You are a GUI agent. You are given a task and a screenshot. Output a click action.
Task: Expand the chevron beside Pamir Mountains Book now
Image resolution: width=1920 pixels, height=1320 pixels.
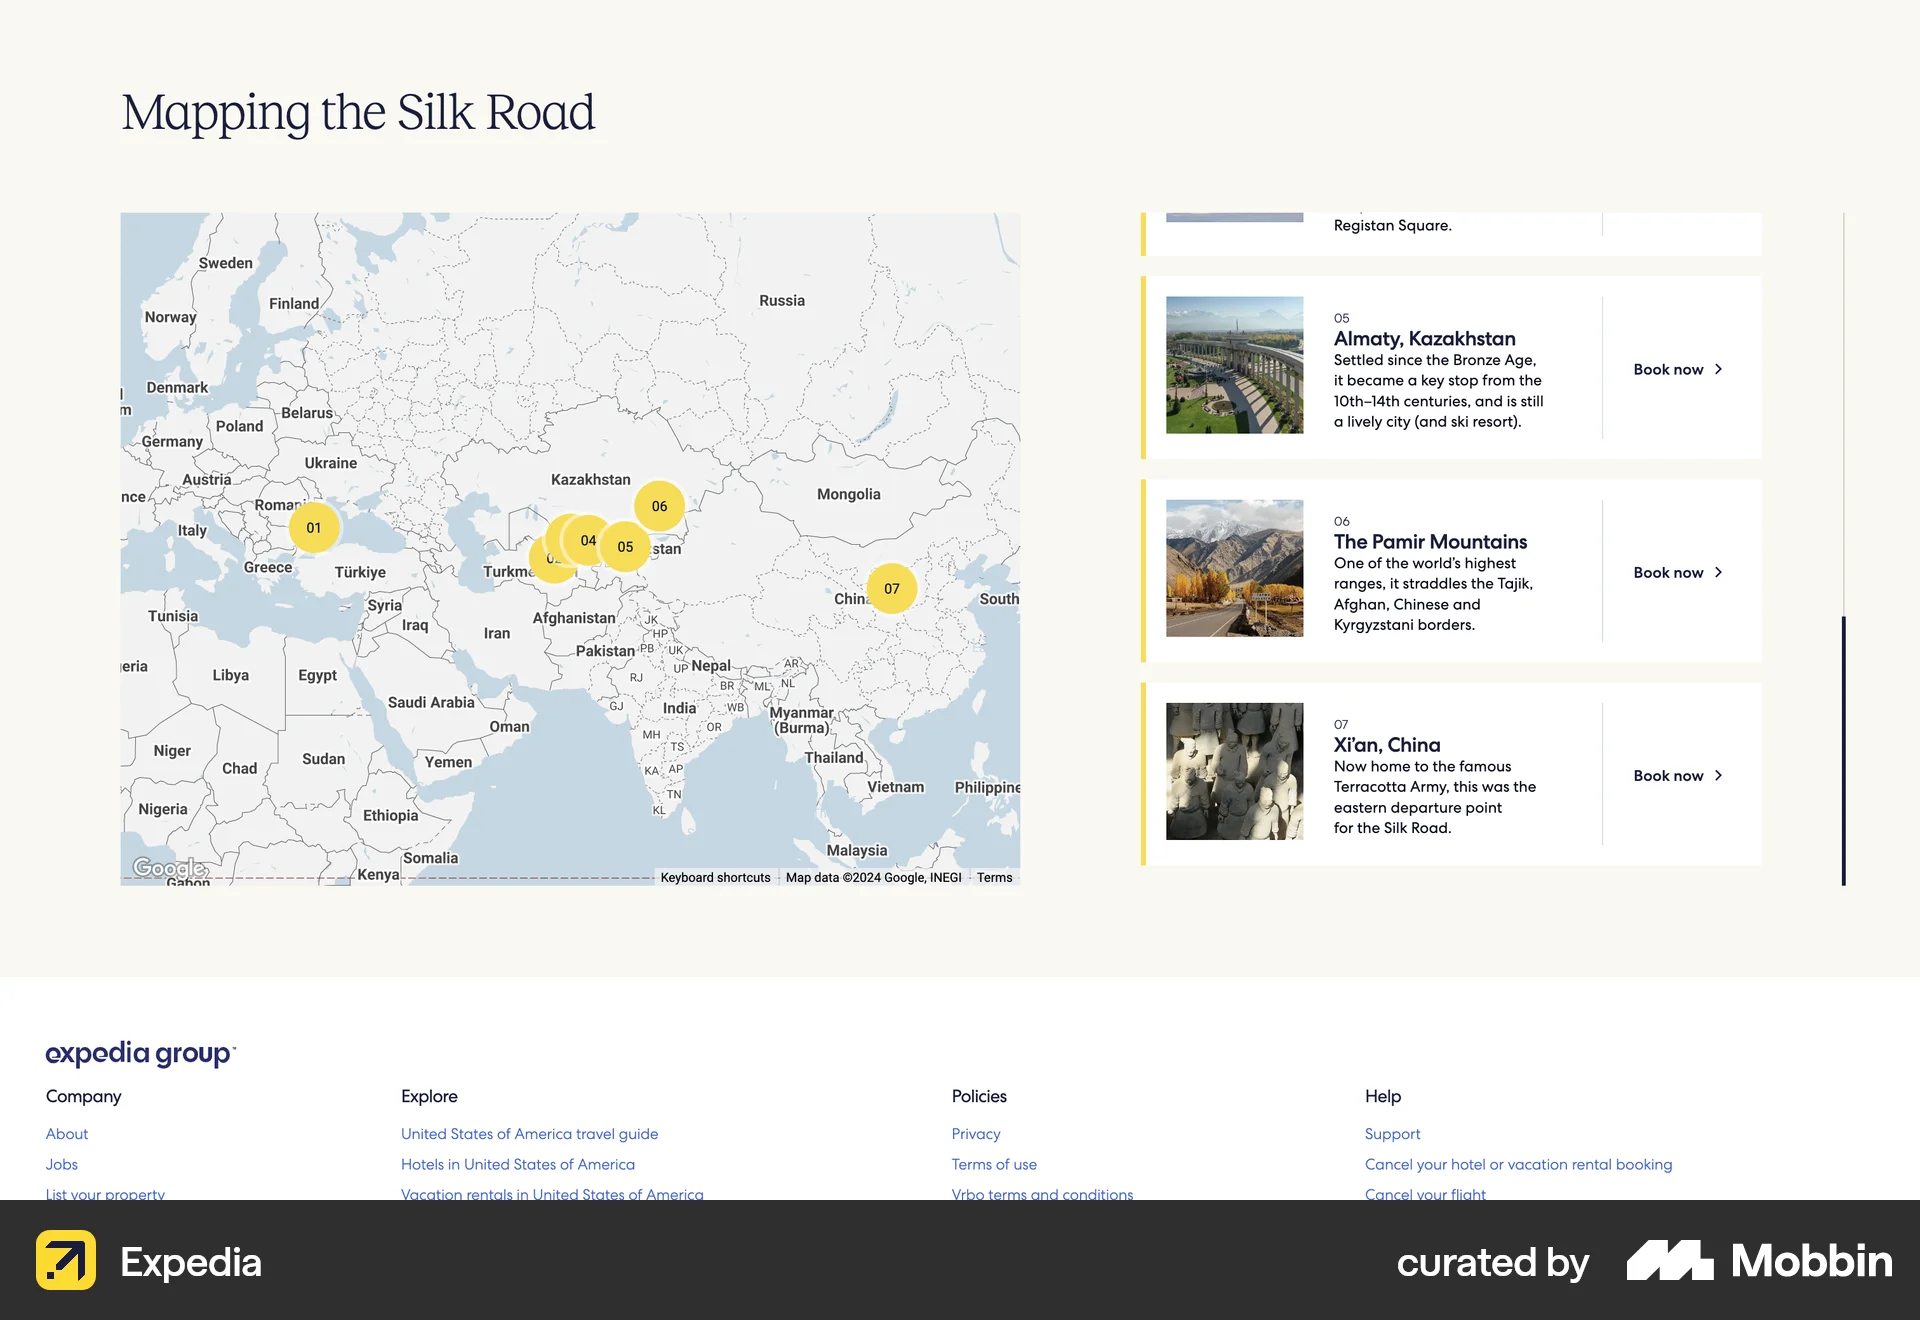1719,572
